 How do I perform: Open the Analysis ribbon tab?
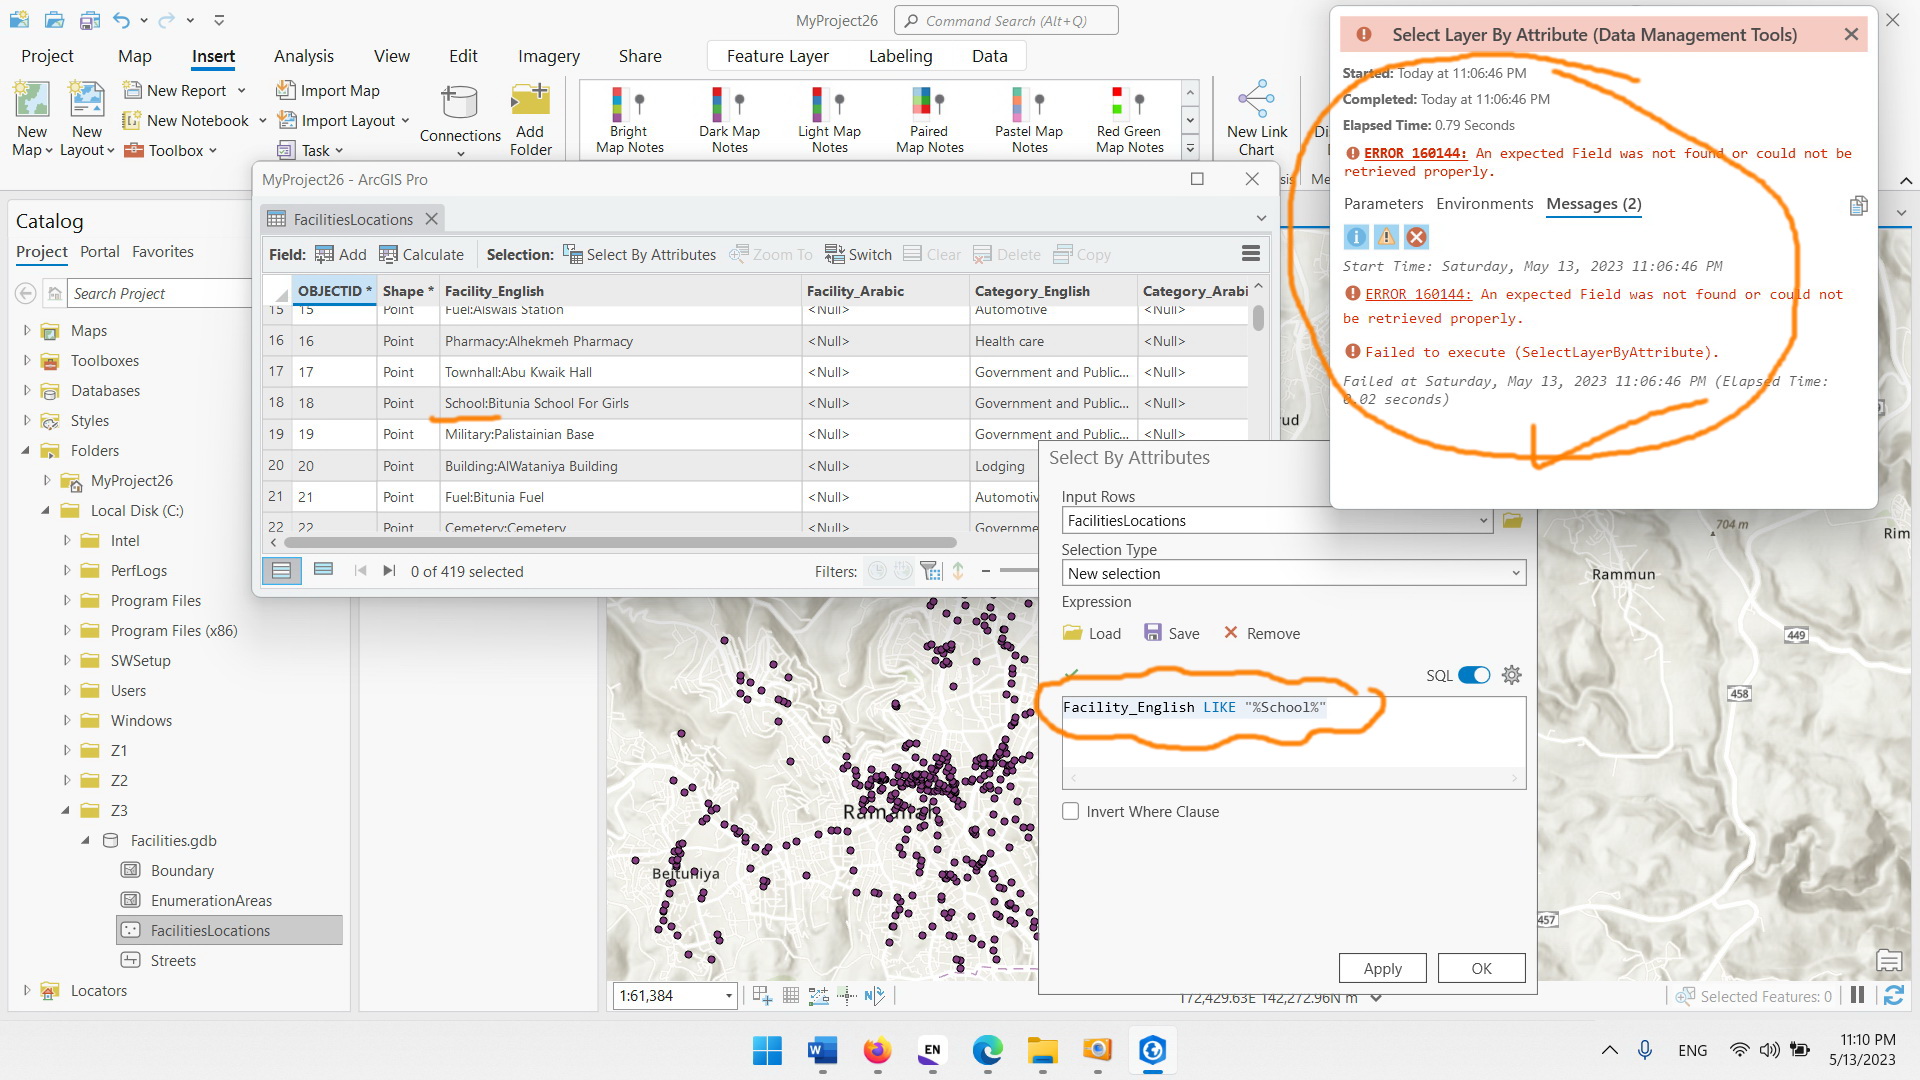click(x=303, y=56)
